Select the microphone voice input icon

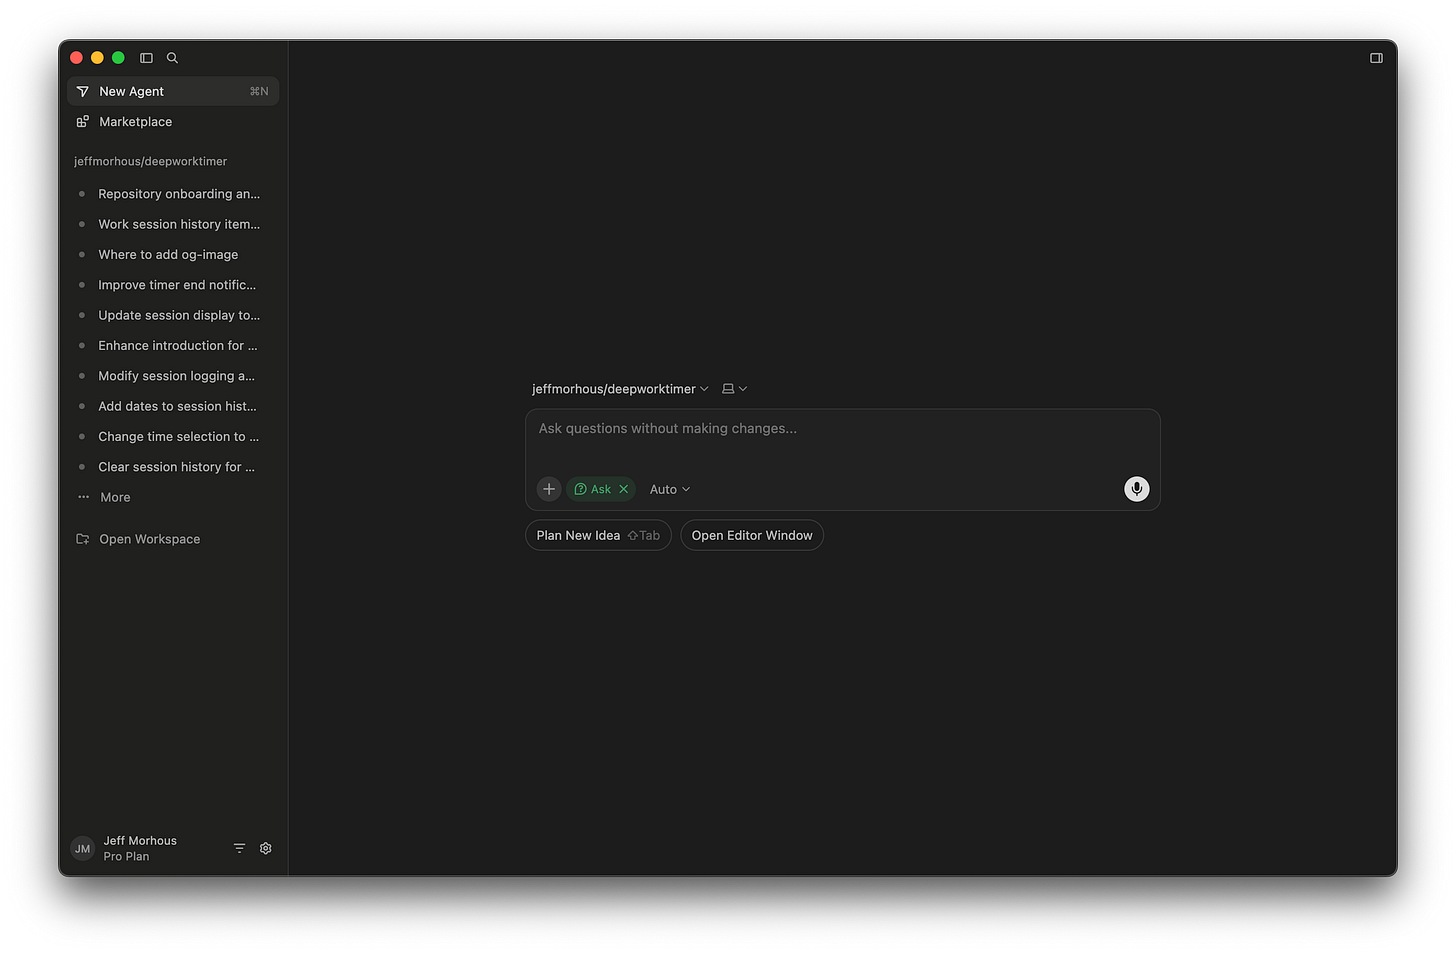point(1136,489)
